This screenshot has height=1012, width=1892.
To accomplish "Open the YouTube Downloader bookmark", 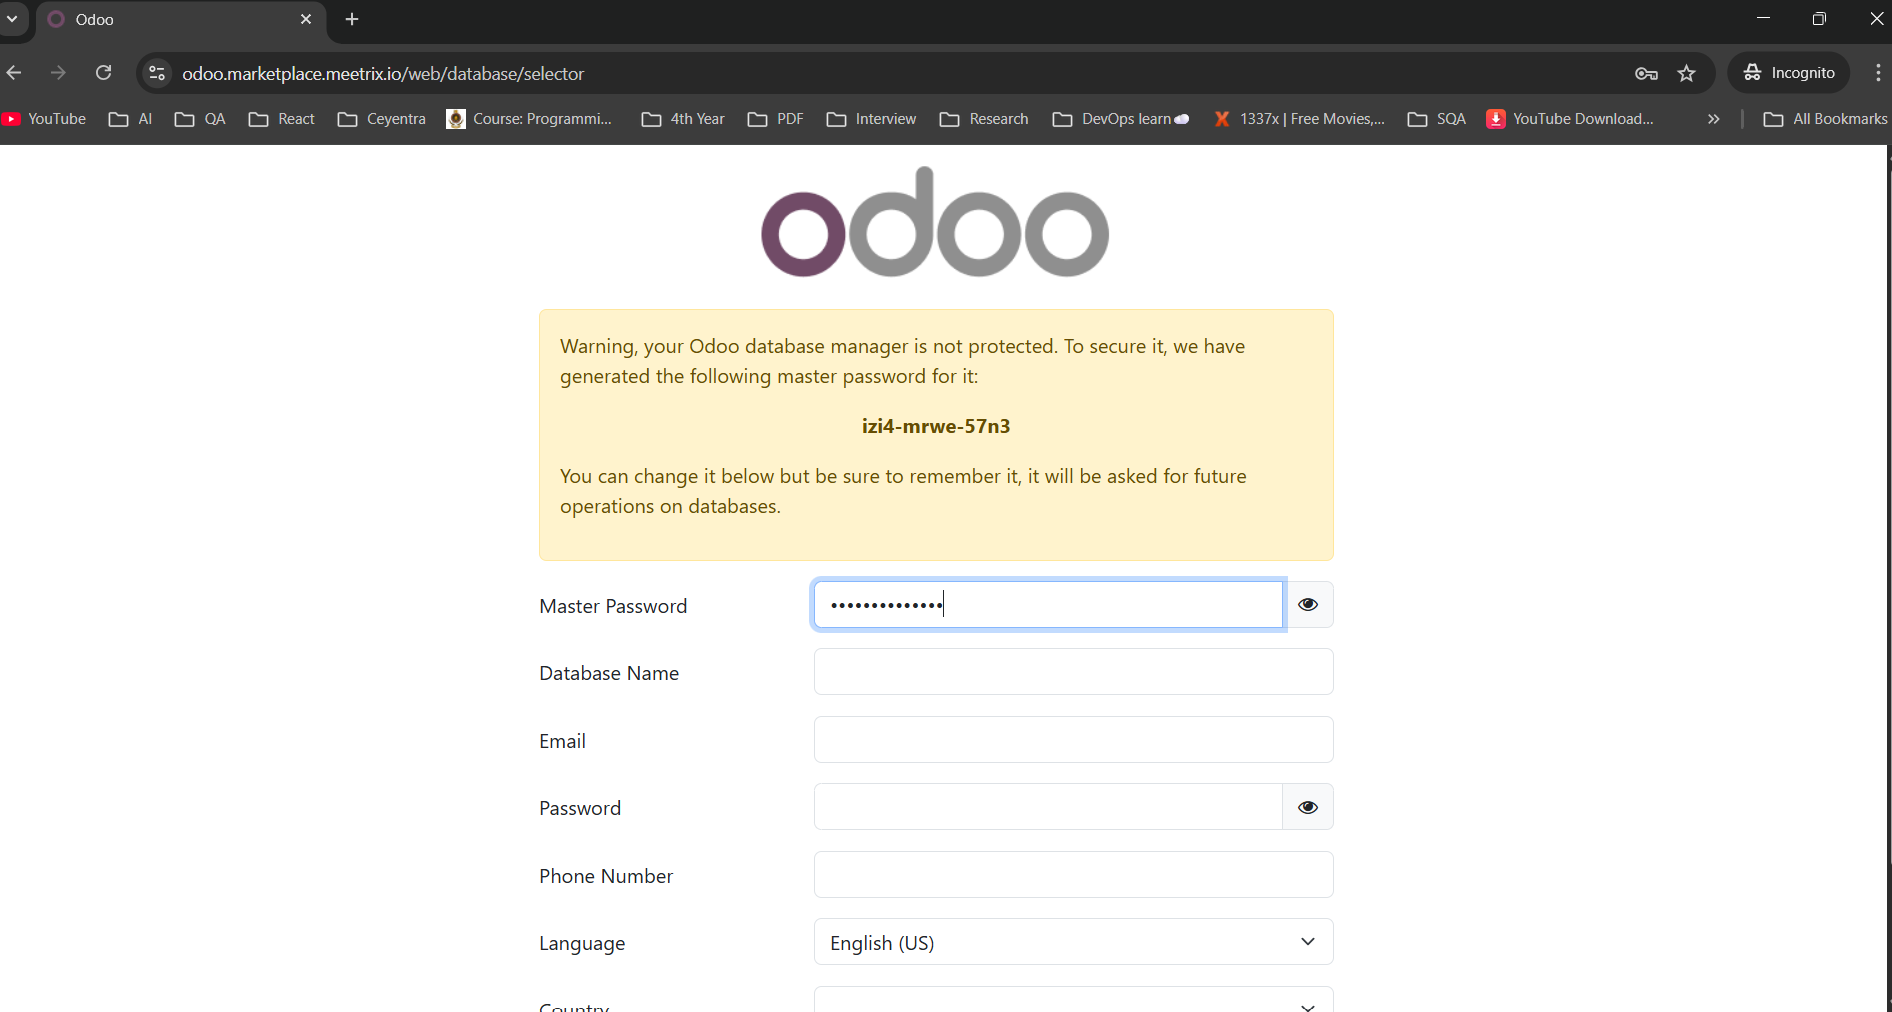I will [1570, 119].
